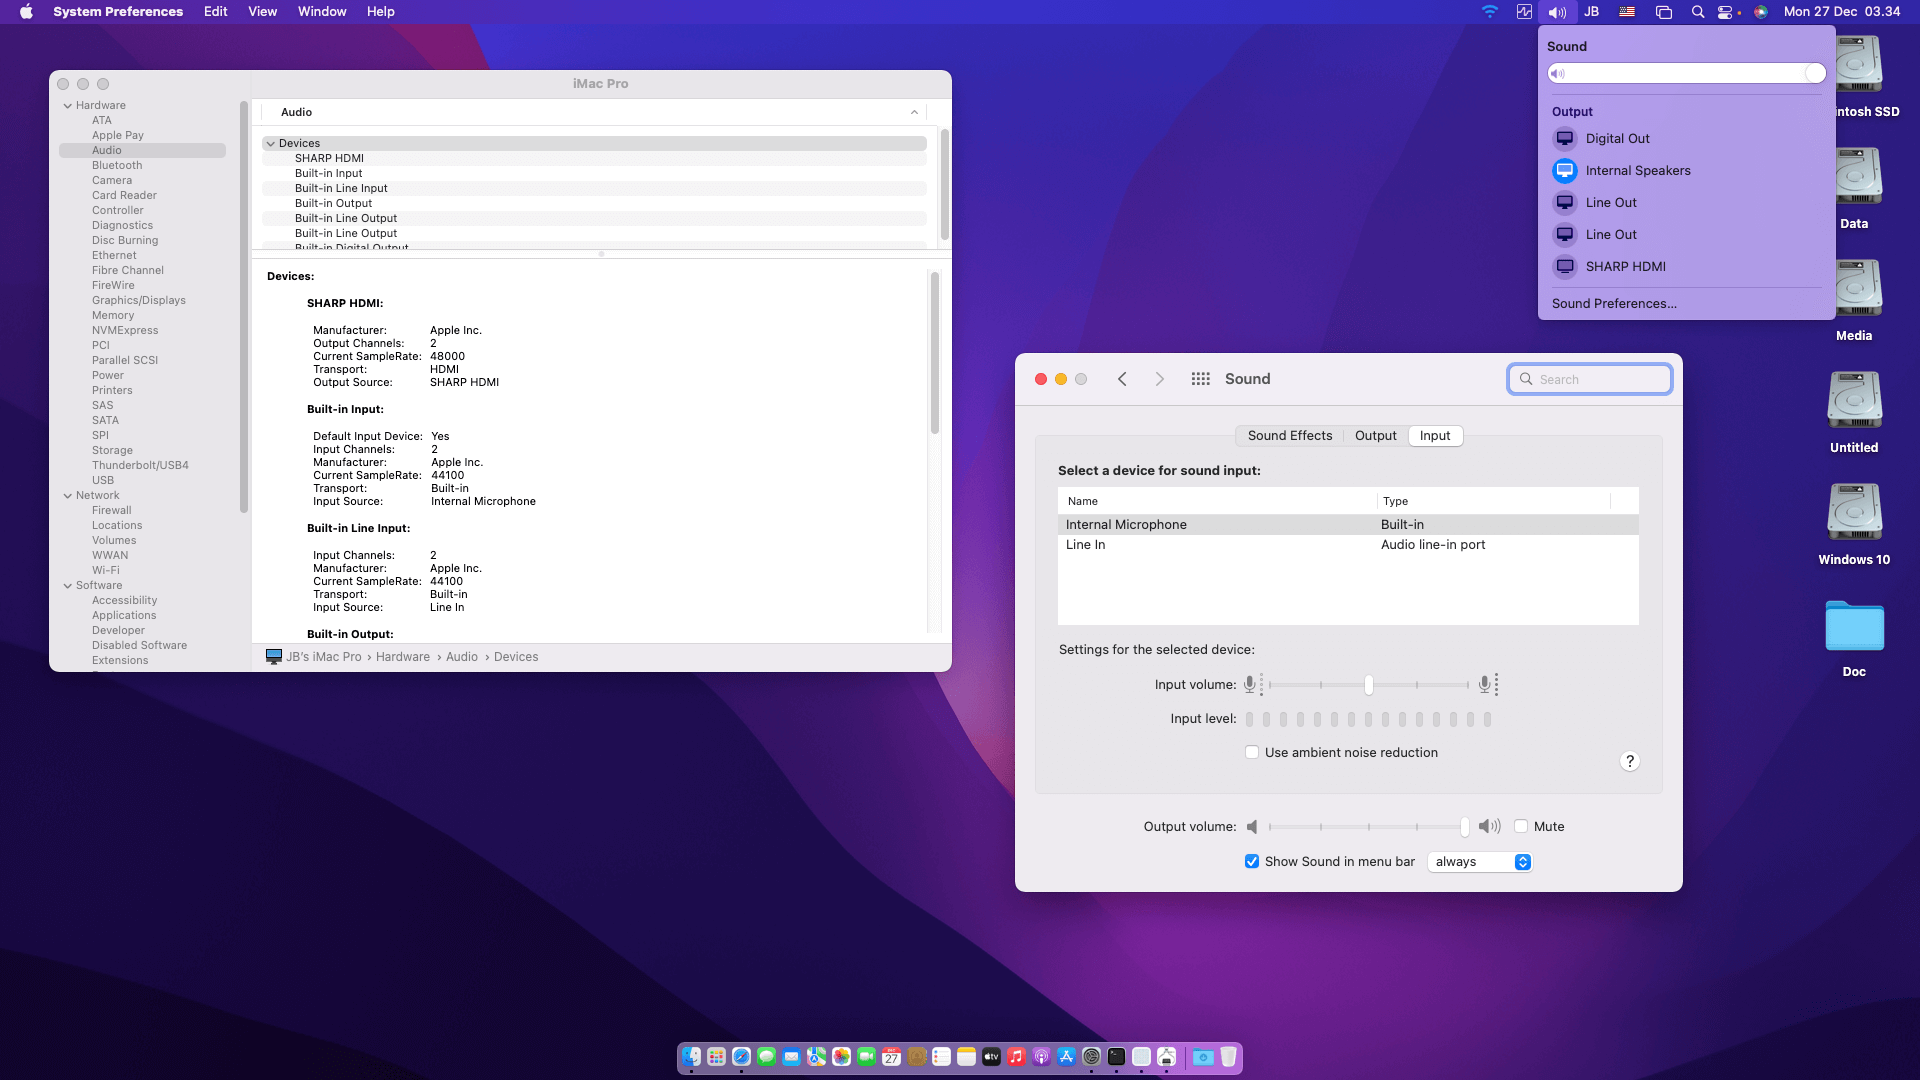Enable ambient noise reduction checkbox

(x=1251, y=753)
